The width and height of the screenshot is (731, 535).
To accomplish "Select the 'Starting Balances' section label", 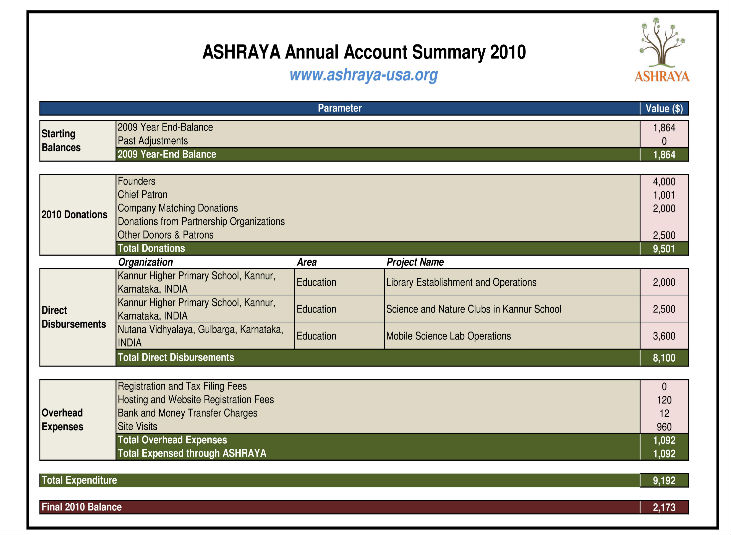I will (61, 140).
